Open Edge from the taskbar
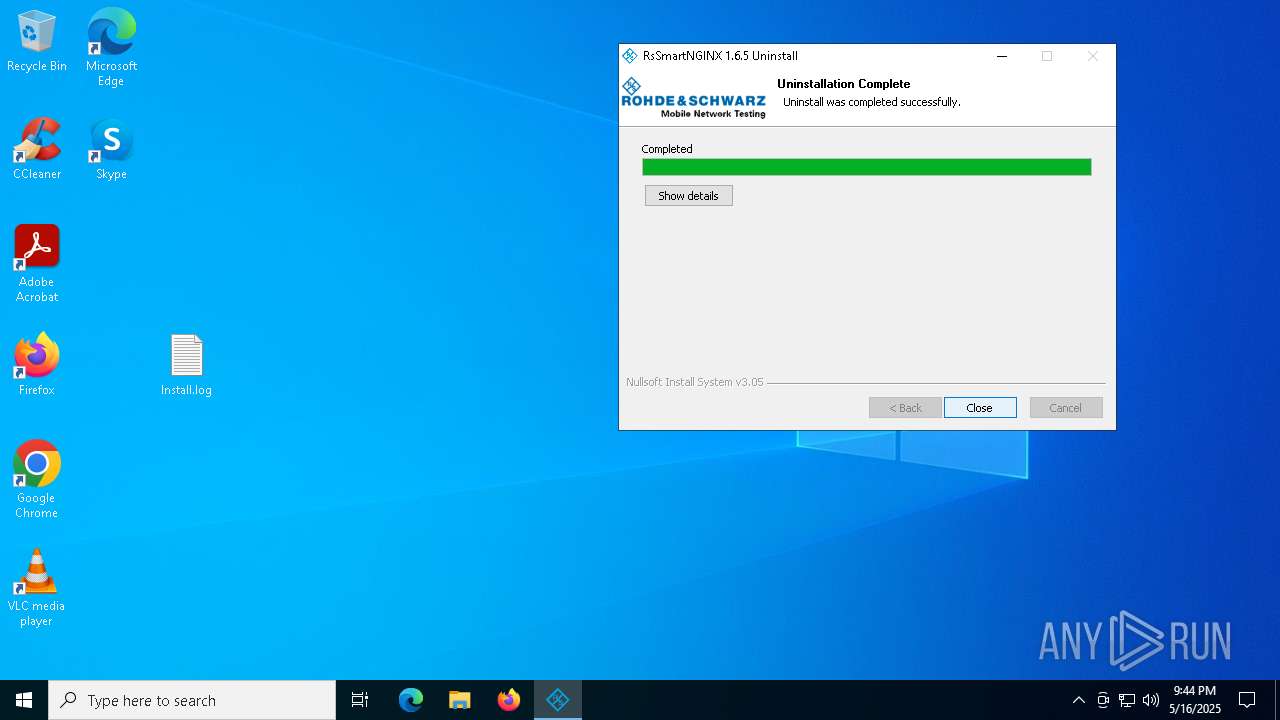This screenshot has width=1280, height=720. pyautogui.click(x=411, y=700)
